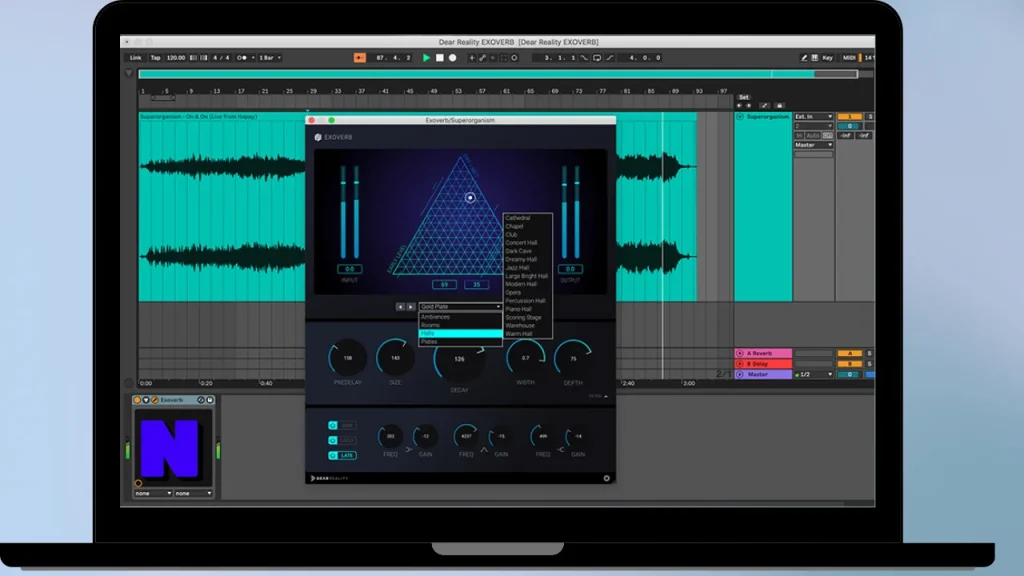Image resolution: width=1024 pixels, height=576 pixels.
Task: Click the Width knob in Exoverb
Action: click(525, 358)
